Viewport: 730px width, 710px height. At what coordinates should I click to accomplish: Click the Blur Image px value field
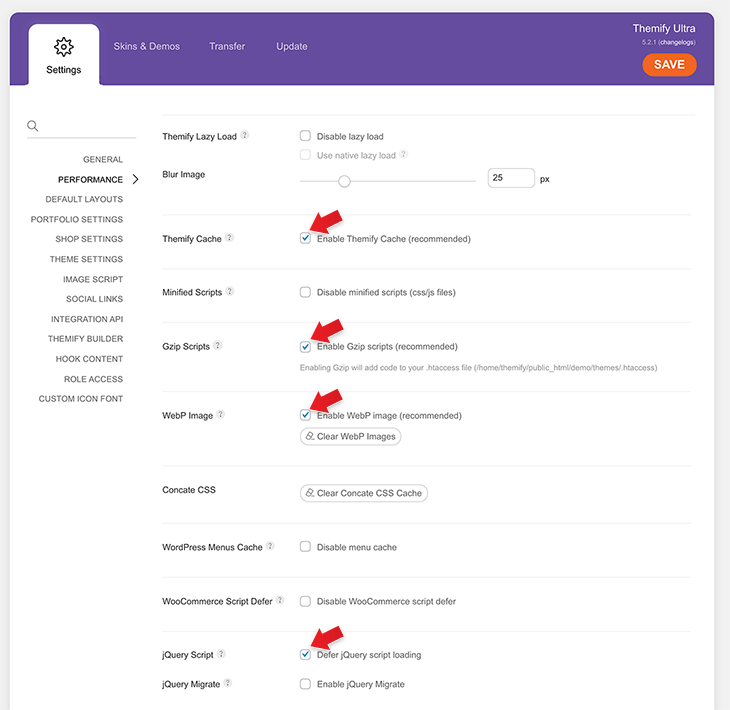click(x=511, y=178)
